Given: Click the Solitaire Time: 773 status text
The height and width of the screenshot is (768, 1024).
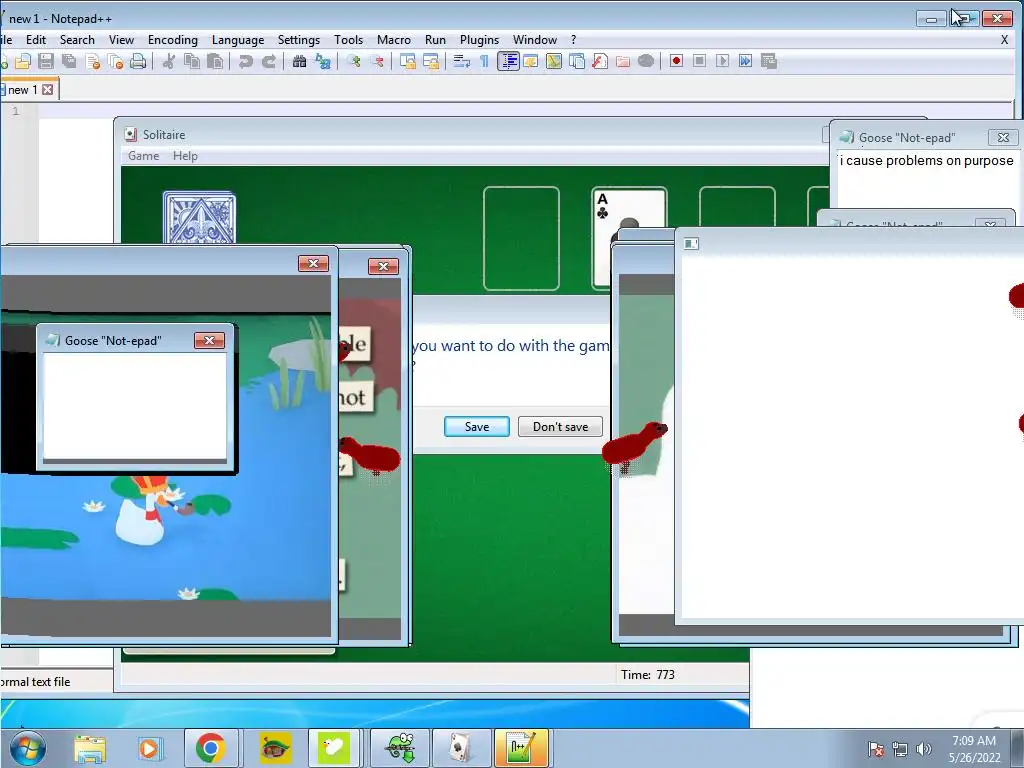Looking at the screenshot, I should click(648, 675).
